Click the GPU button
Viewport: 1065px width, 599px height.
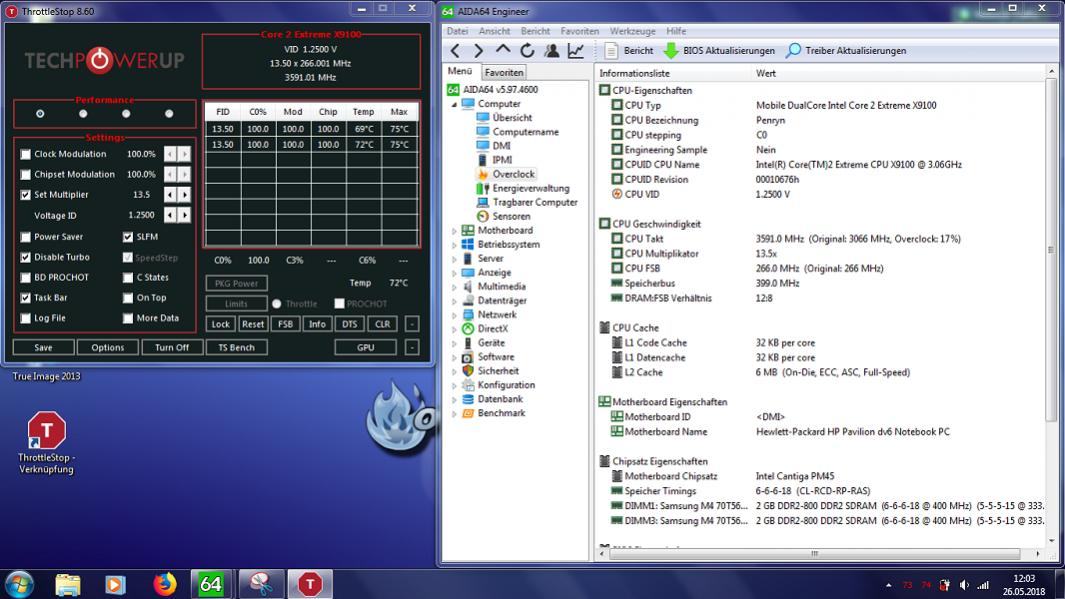(365, 347)
